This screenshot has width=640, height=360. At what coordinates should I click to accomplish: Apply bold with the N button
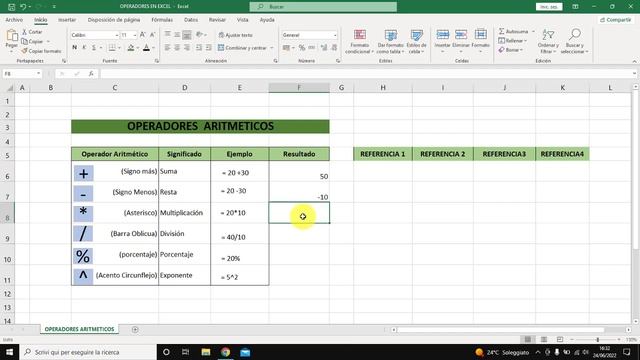[74, 48]
